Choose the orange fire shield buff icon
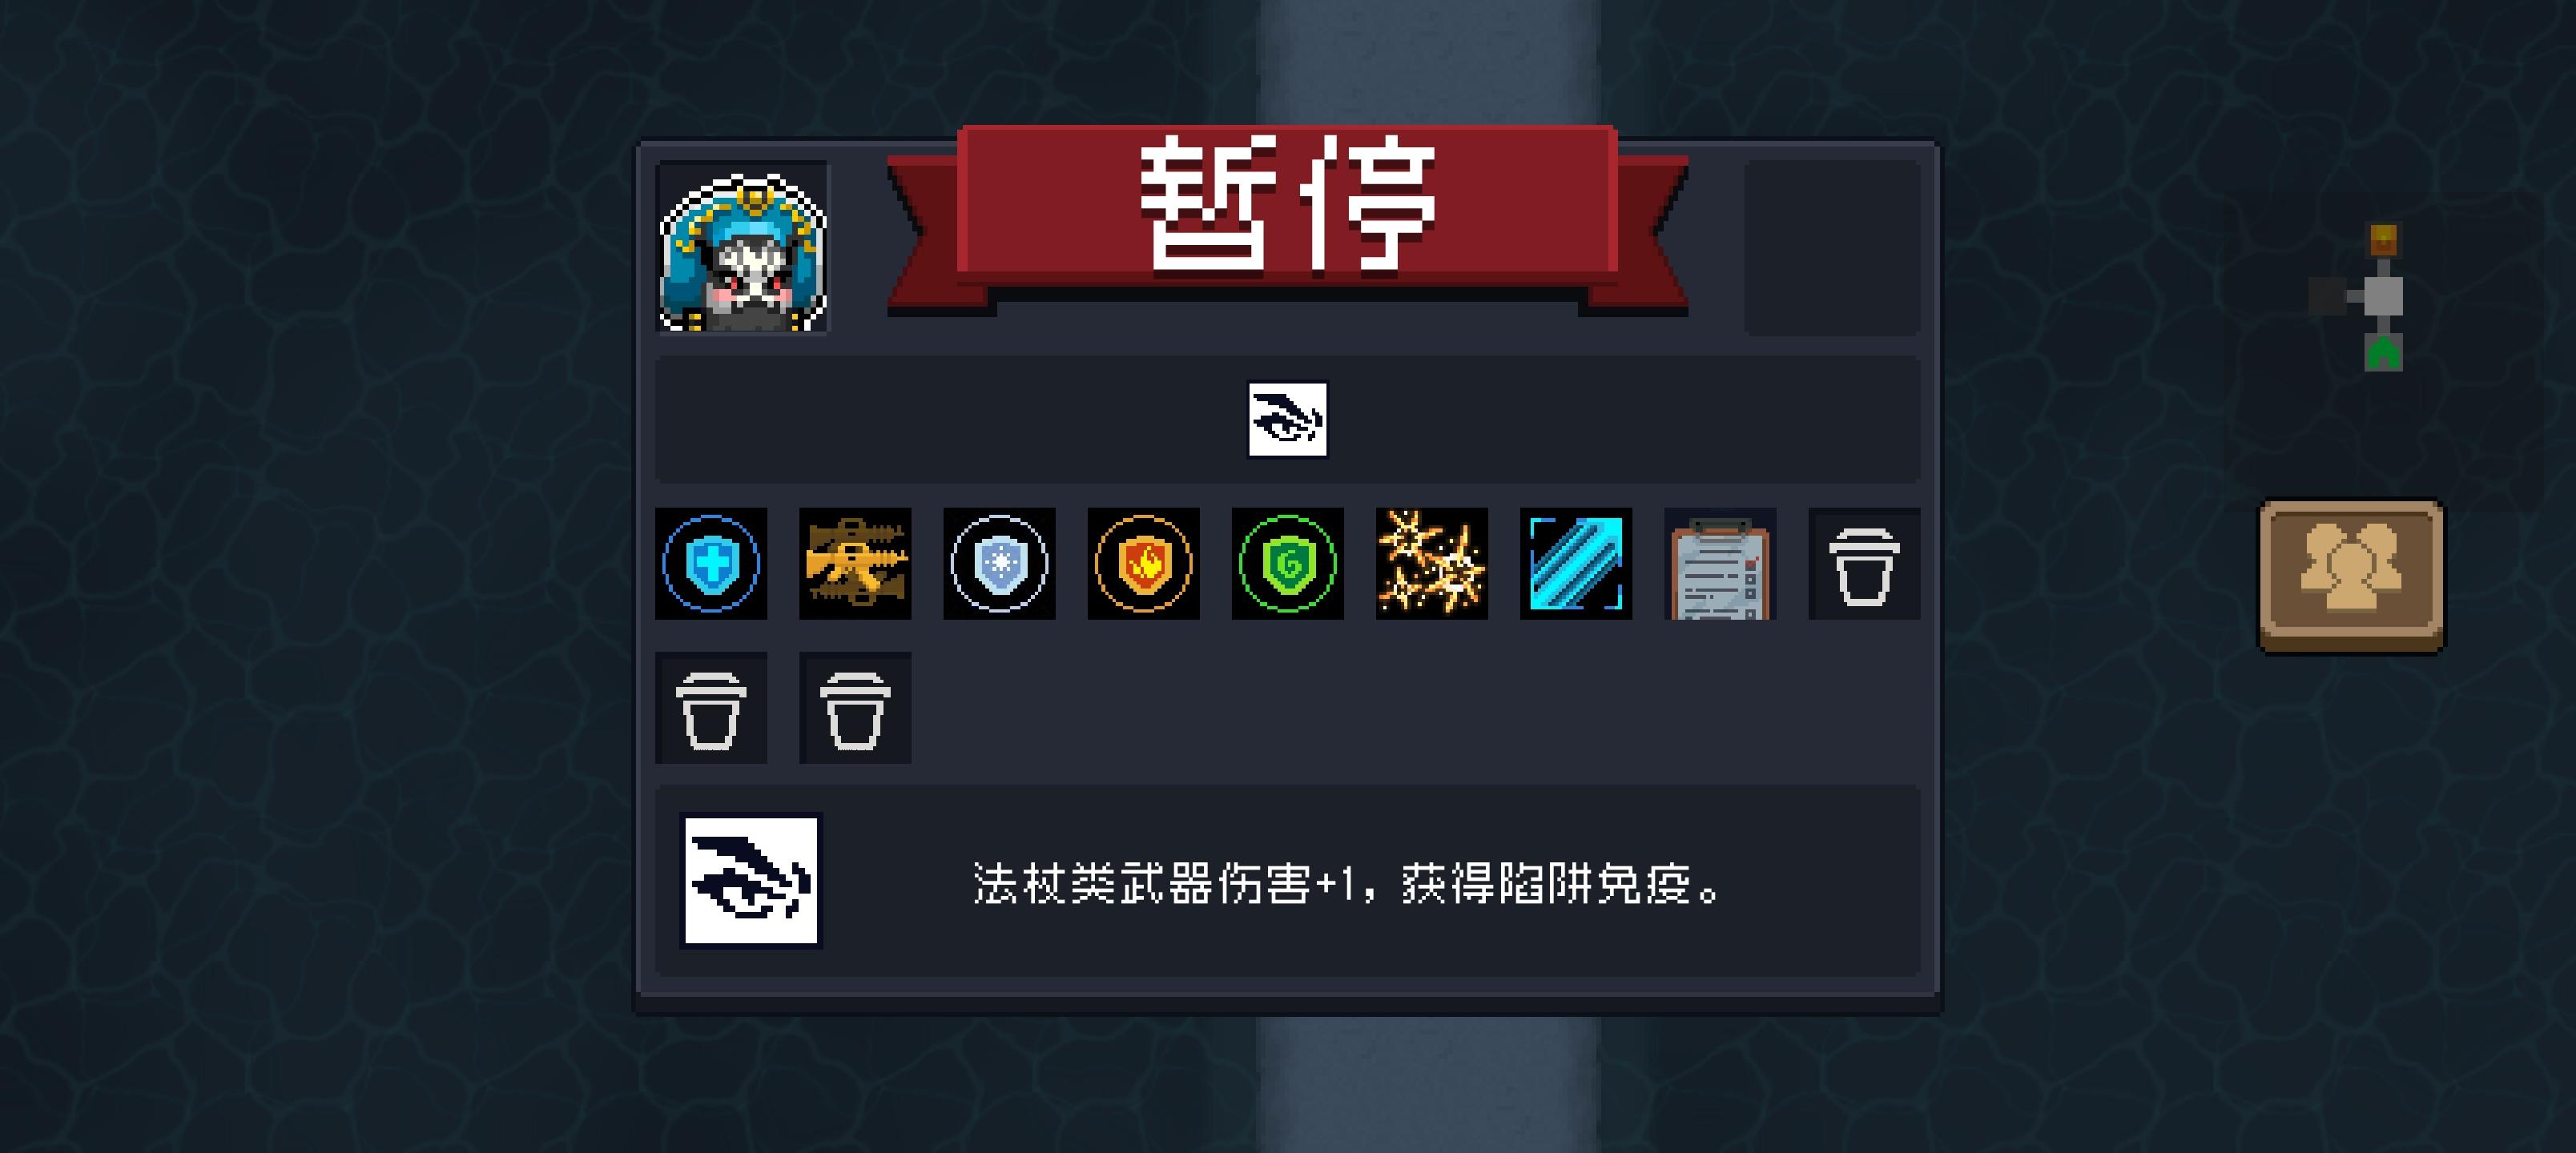Screen dimensions: 2576x1153 (x=1143, y=563)
